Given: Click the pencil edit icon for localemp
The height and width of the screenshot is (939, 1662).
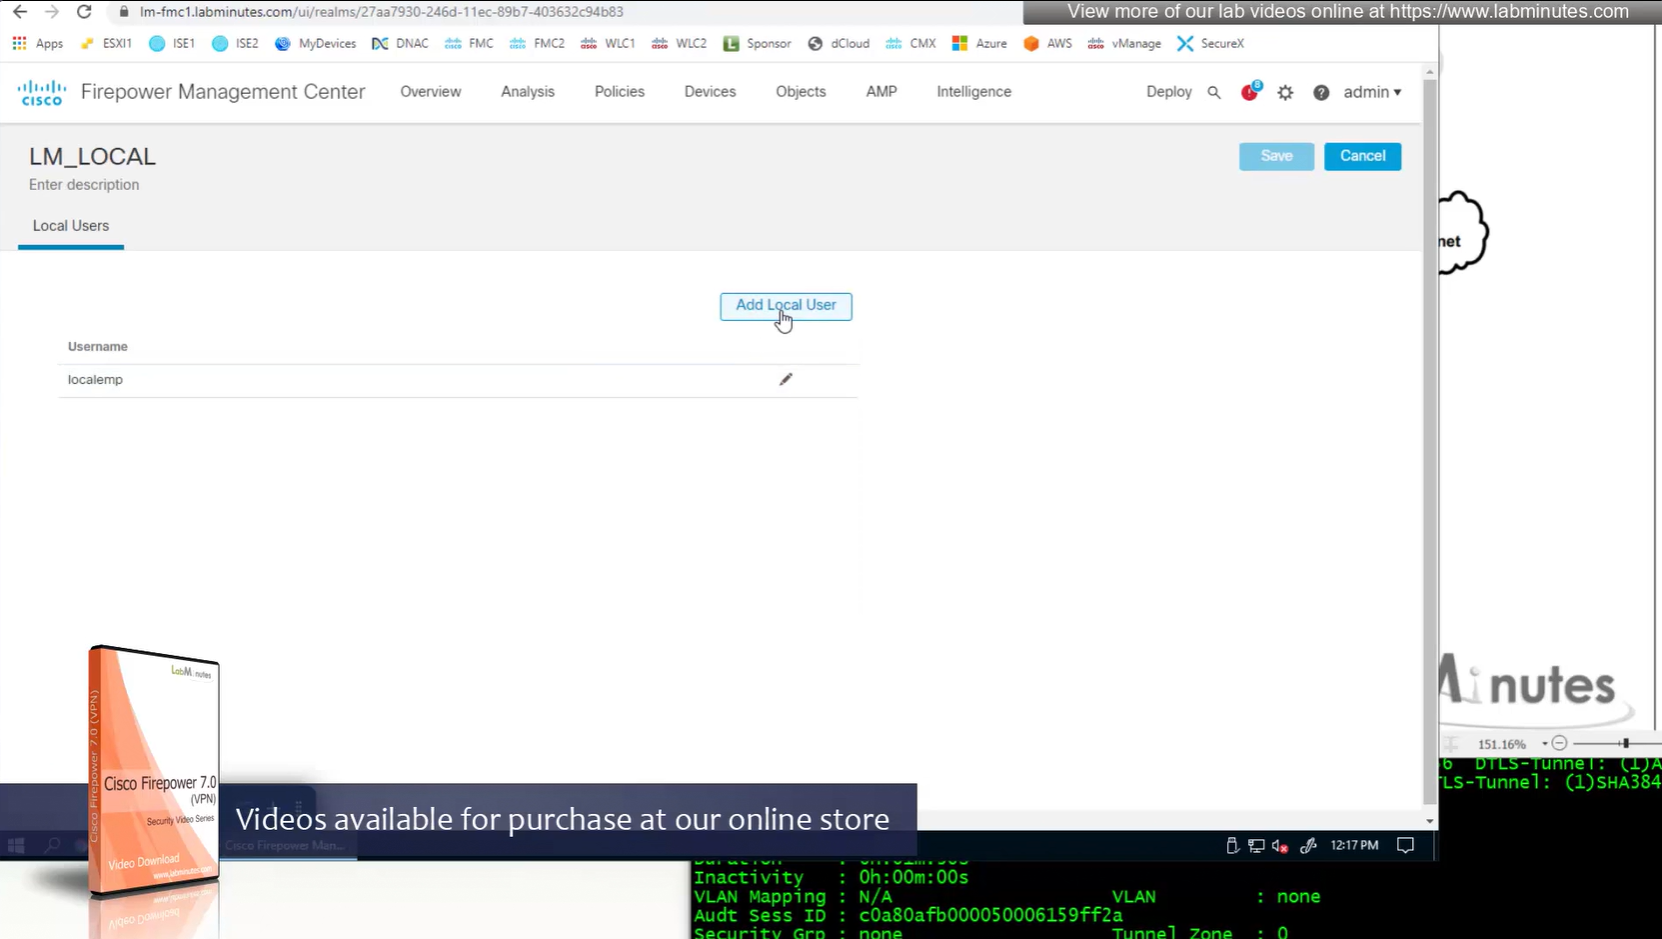Looking at the screenshot, I should click(785, 379).
